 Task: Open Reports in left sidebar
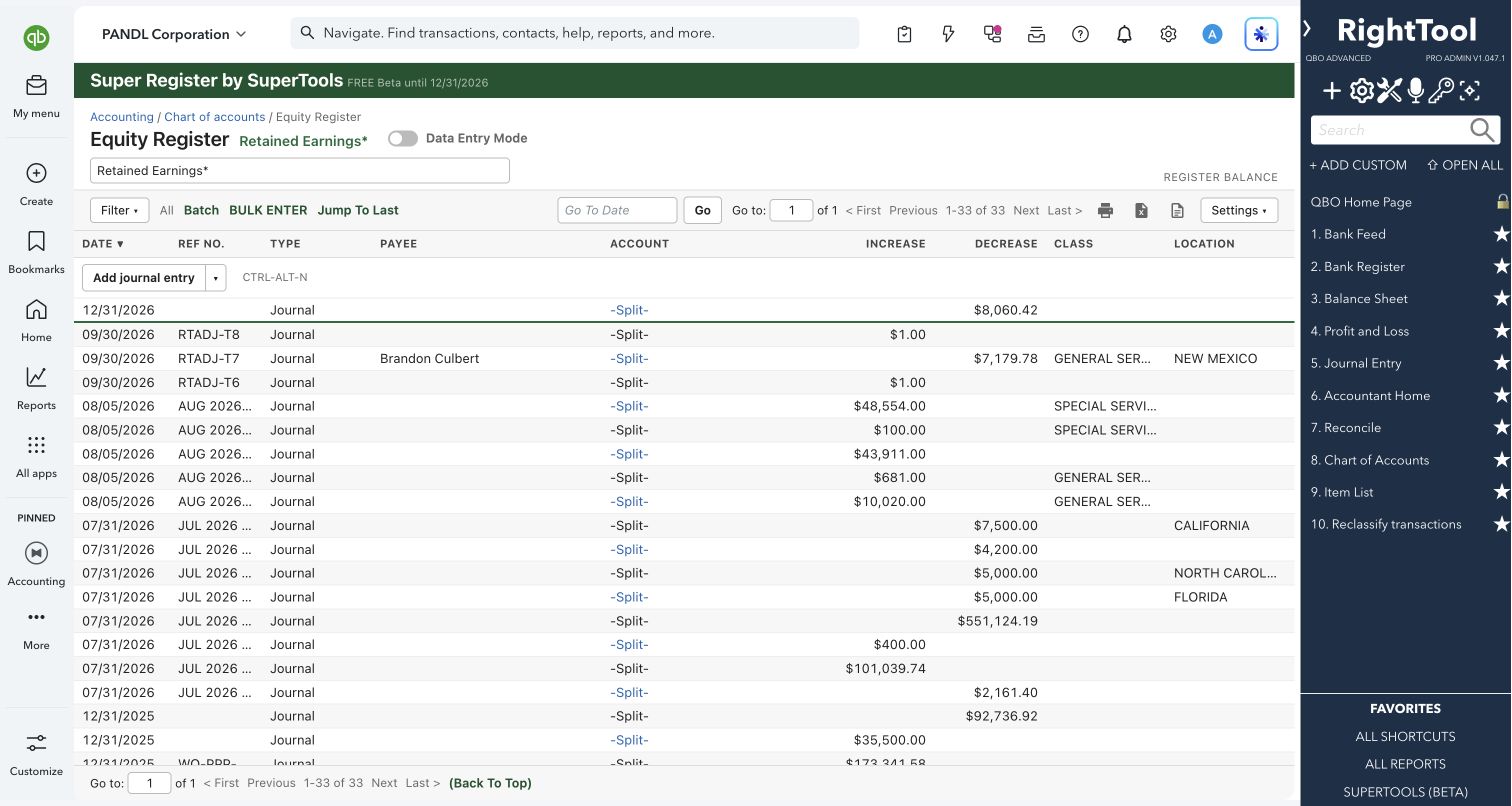coord(36,387)
